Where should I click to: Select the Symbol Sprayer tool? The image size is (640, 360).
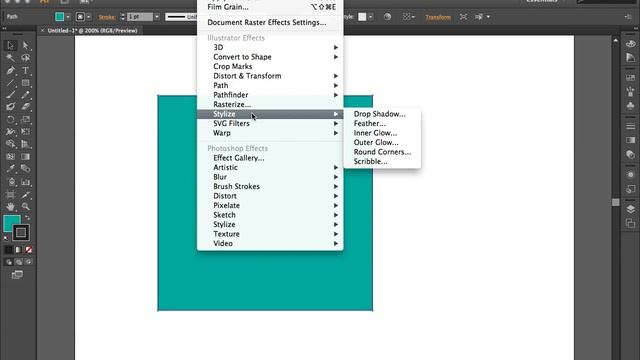10,182
